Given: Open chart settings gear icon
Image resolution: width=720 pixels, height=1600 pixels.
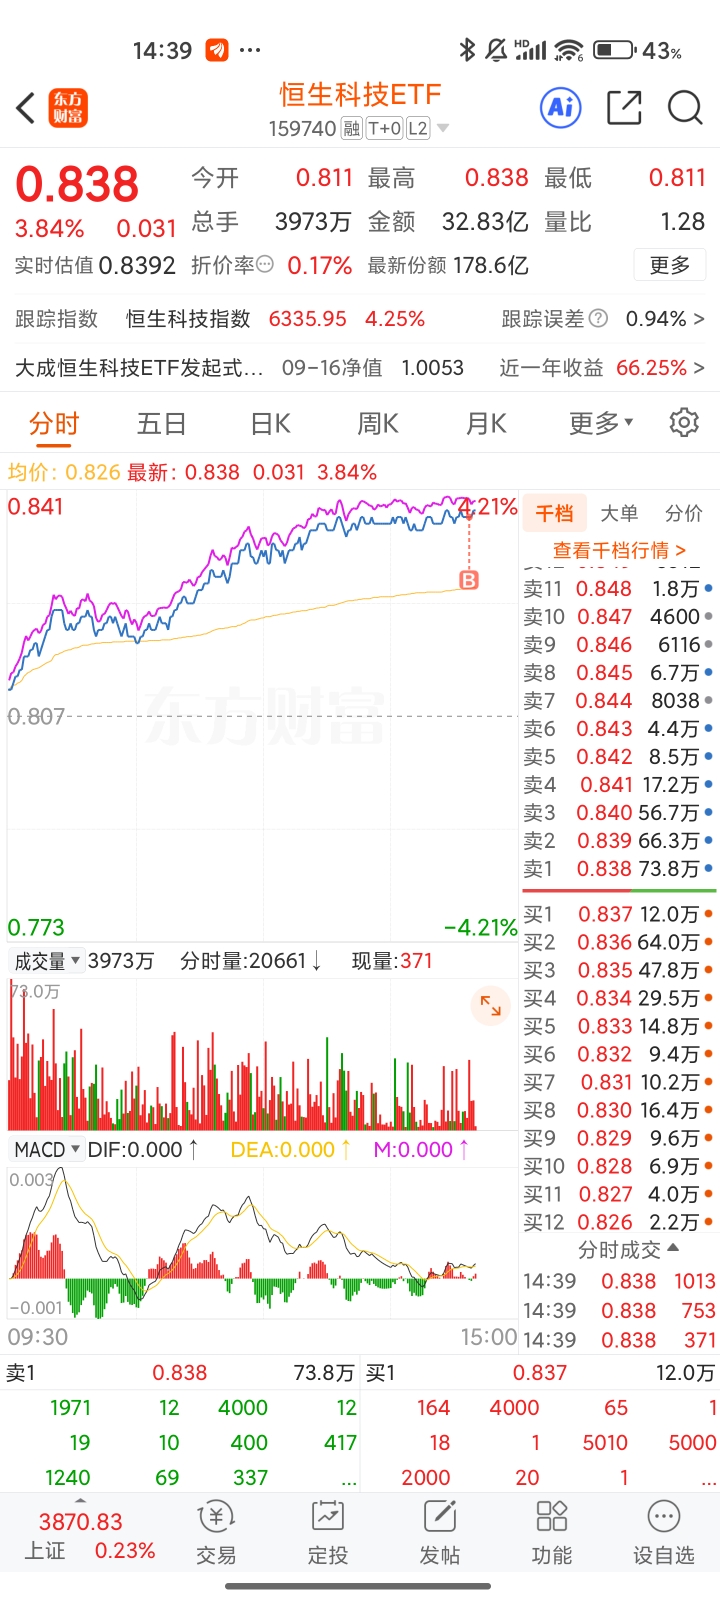Looking at the screenshot, I should [x=684, y=423].
